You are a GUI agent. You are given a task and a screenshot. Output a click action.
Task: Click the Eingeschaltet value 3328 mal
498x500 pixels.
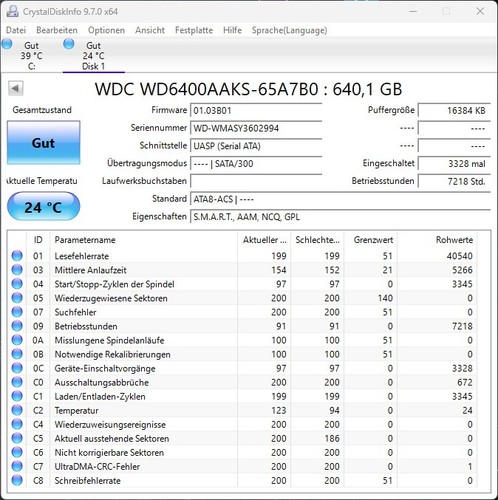[454, 164]
